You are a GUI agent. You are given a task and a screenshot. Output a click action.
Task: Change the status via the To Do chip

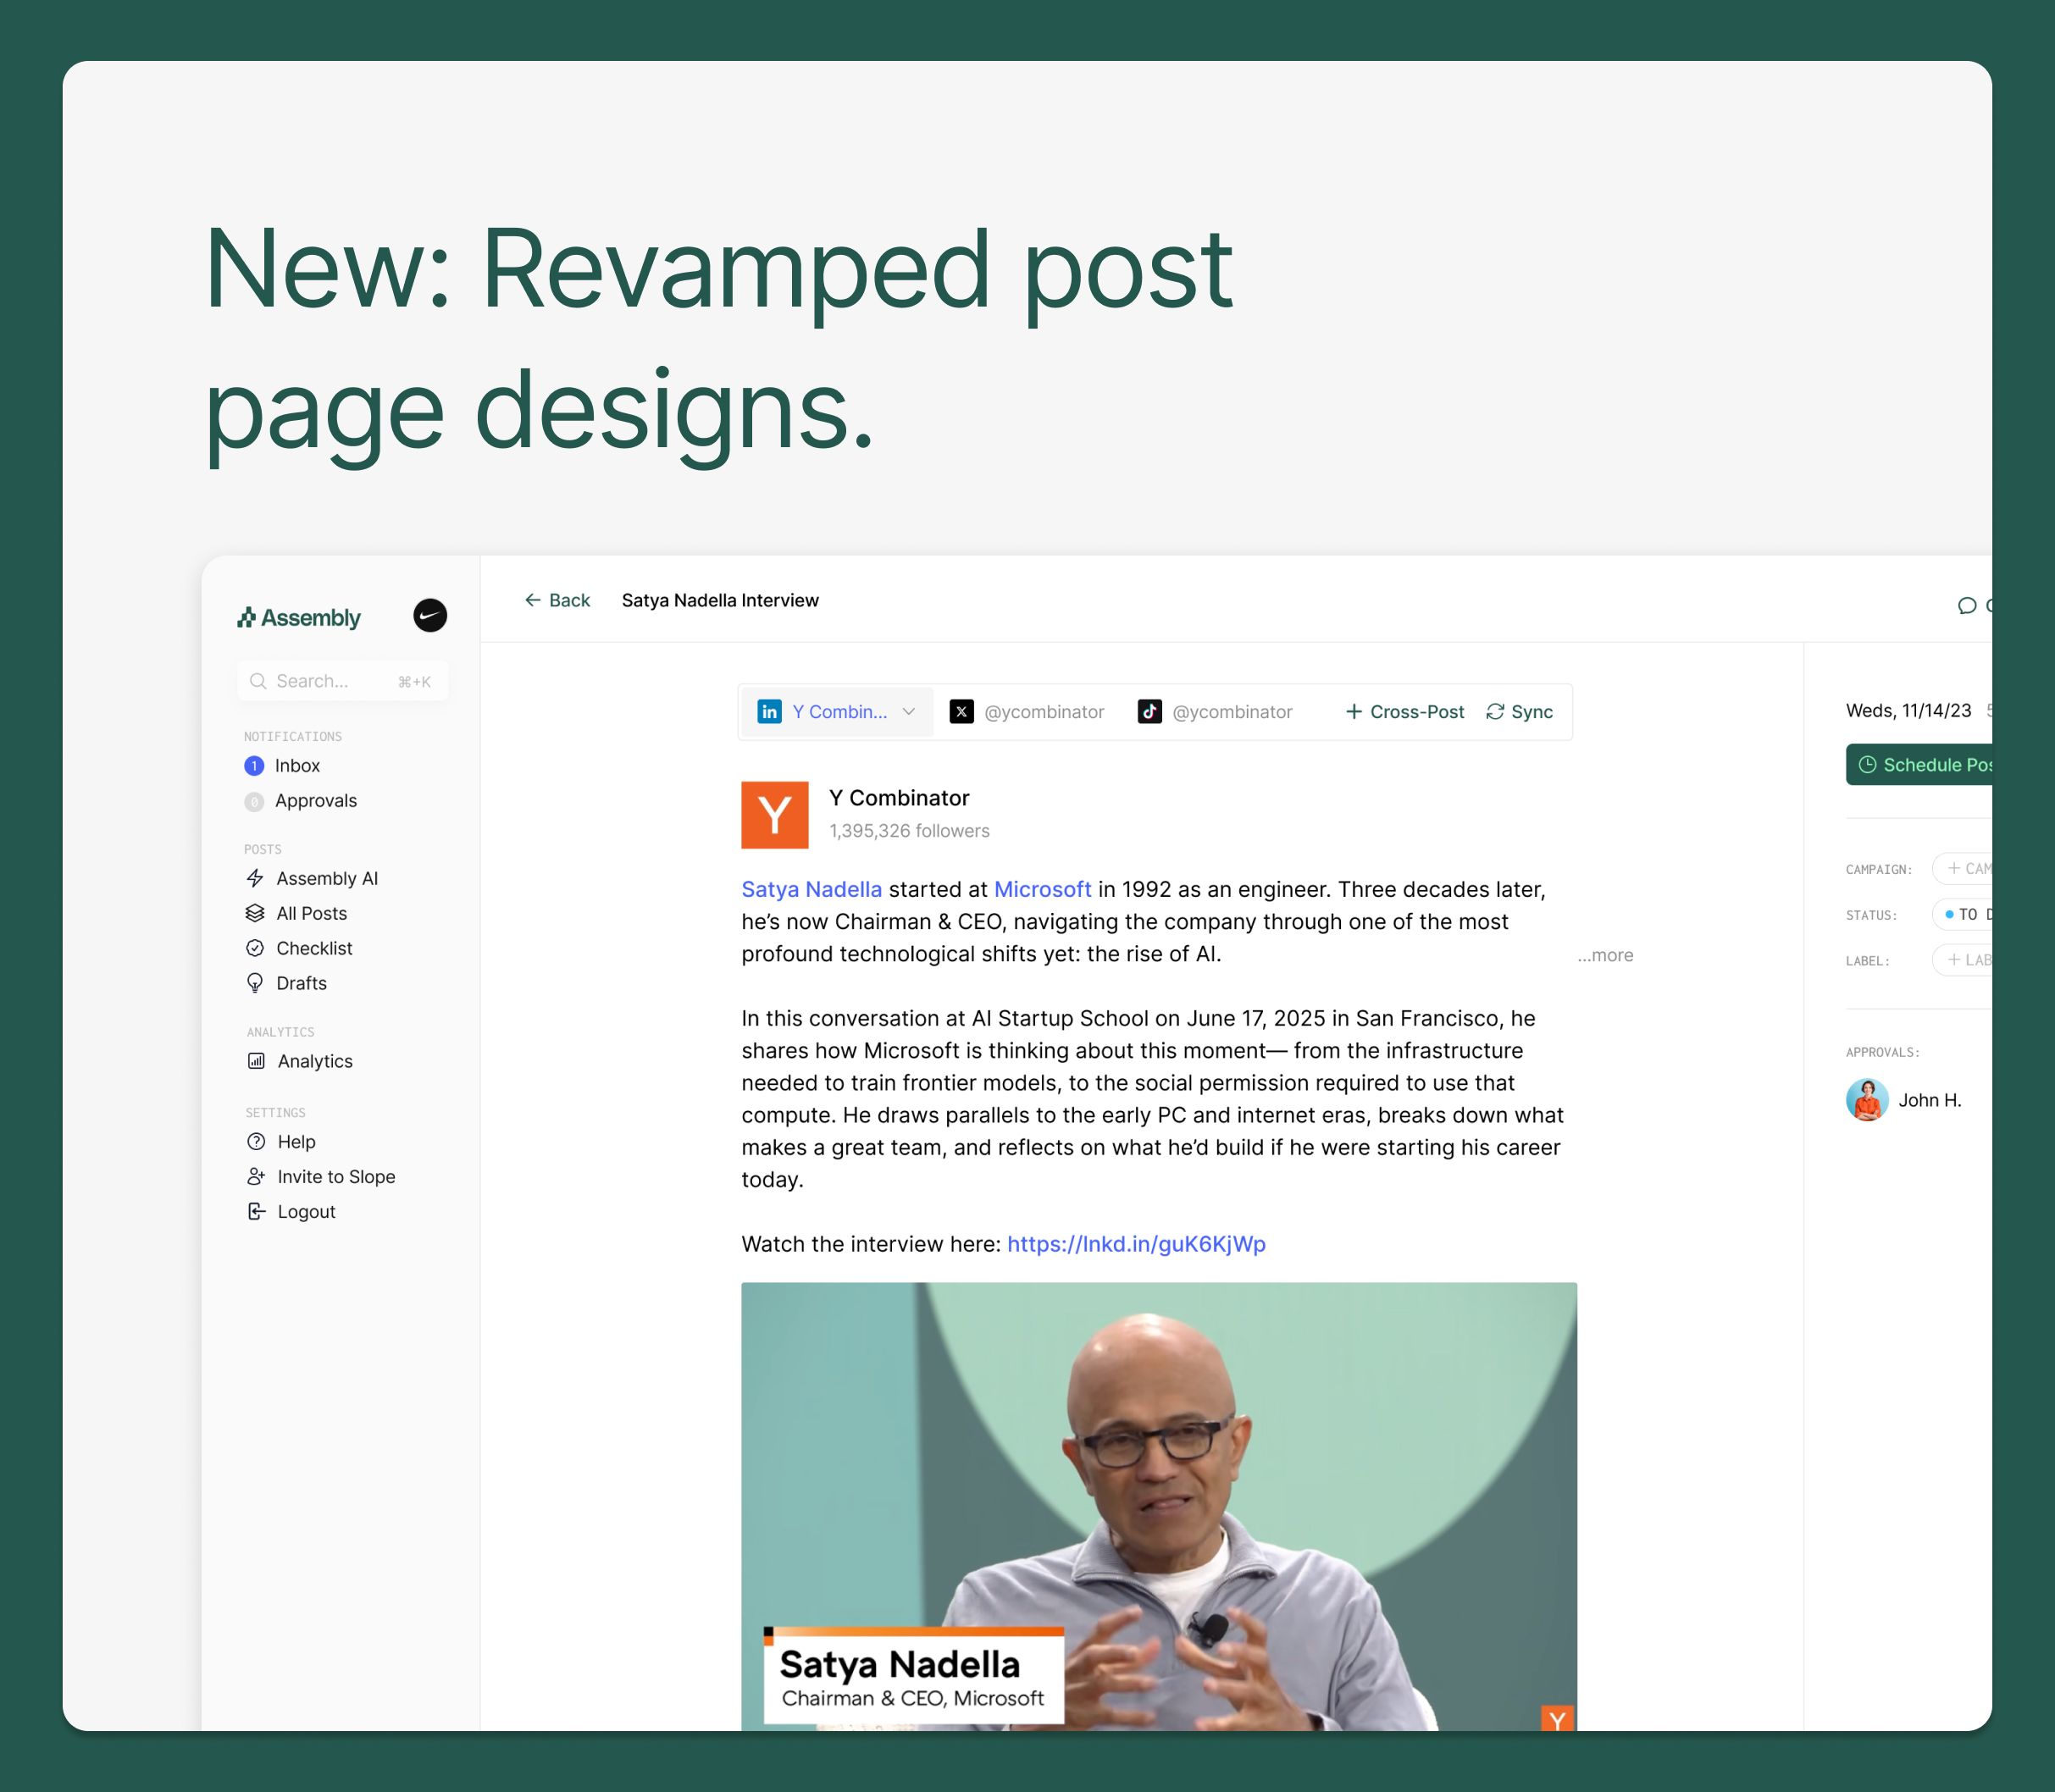tap(1962, 914)
